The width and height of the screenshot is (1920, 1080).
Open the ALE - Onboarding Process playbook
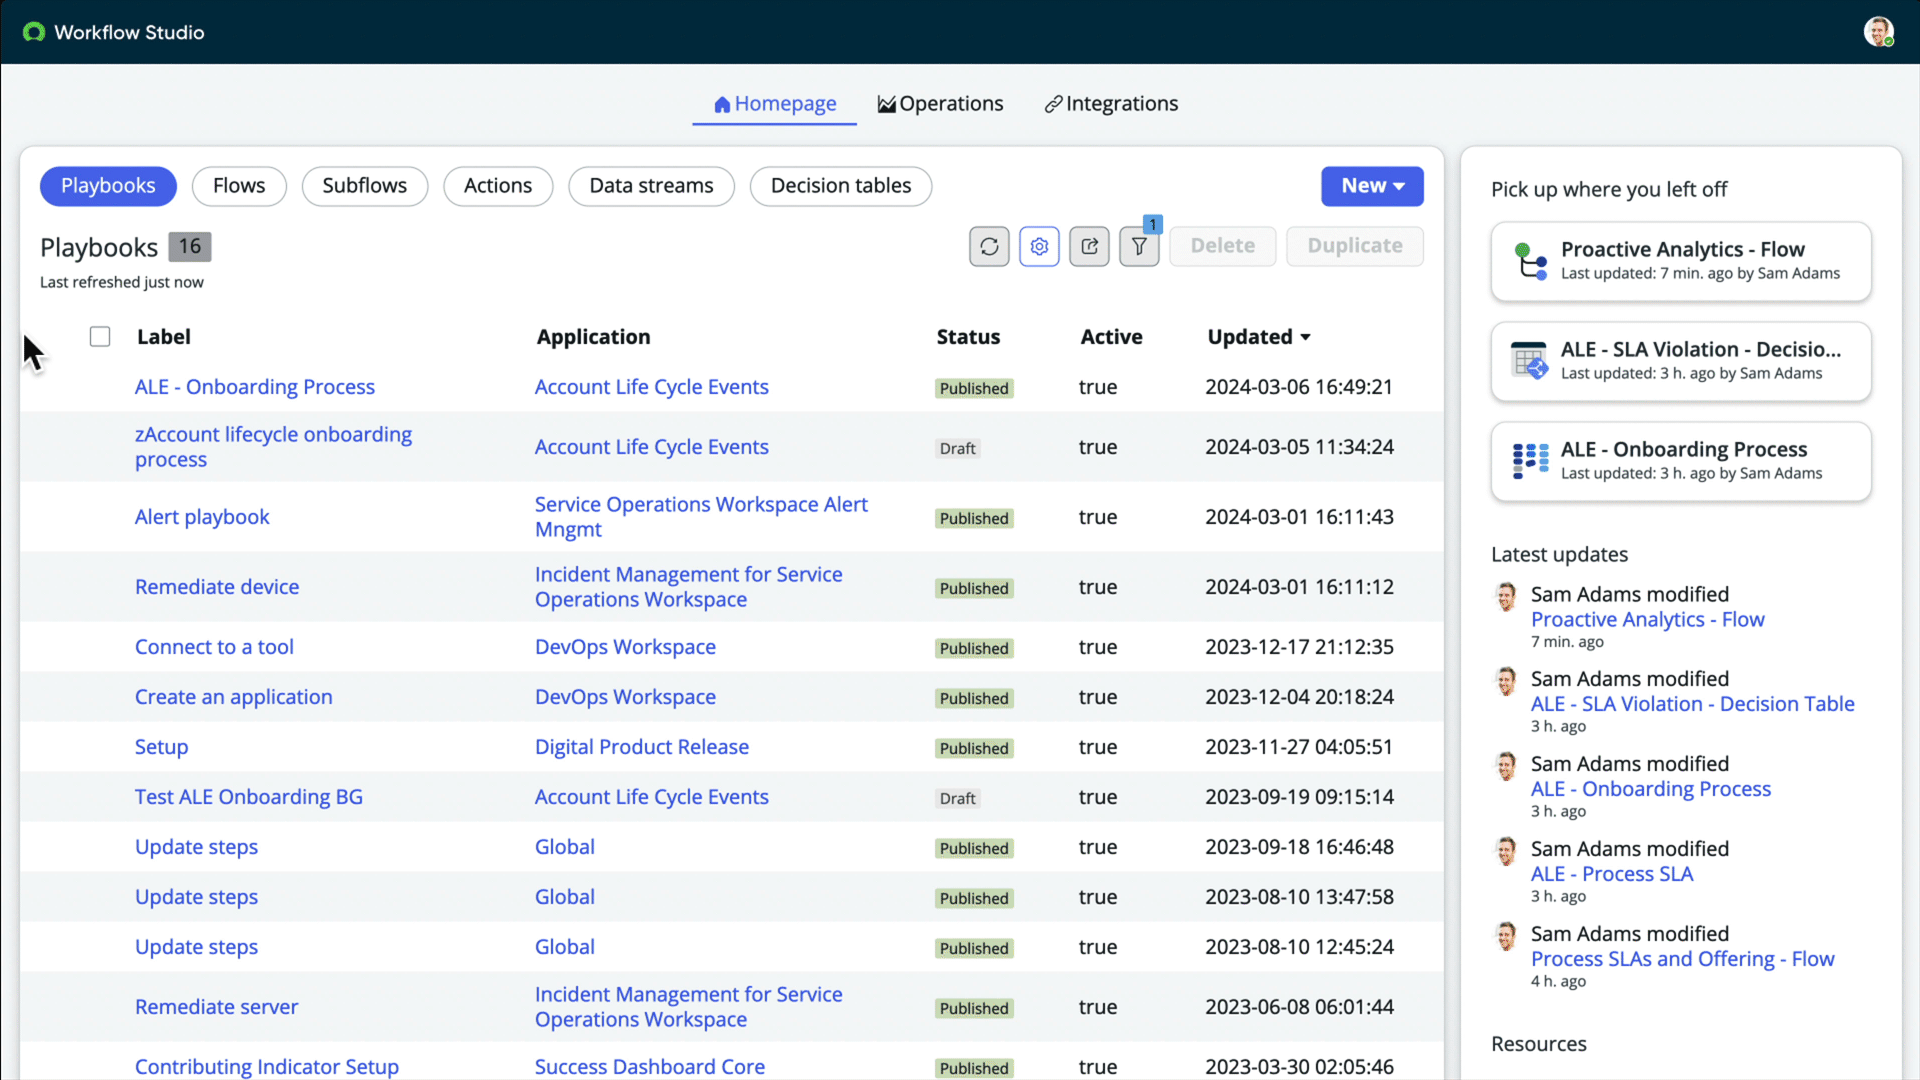[x=255, y=387]
